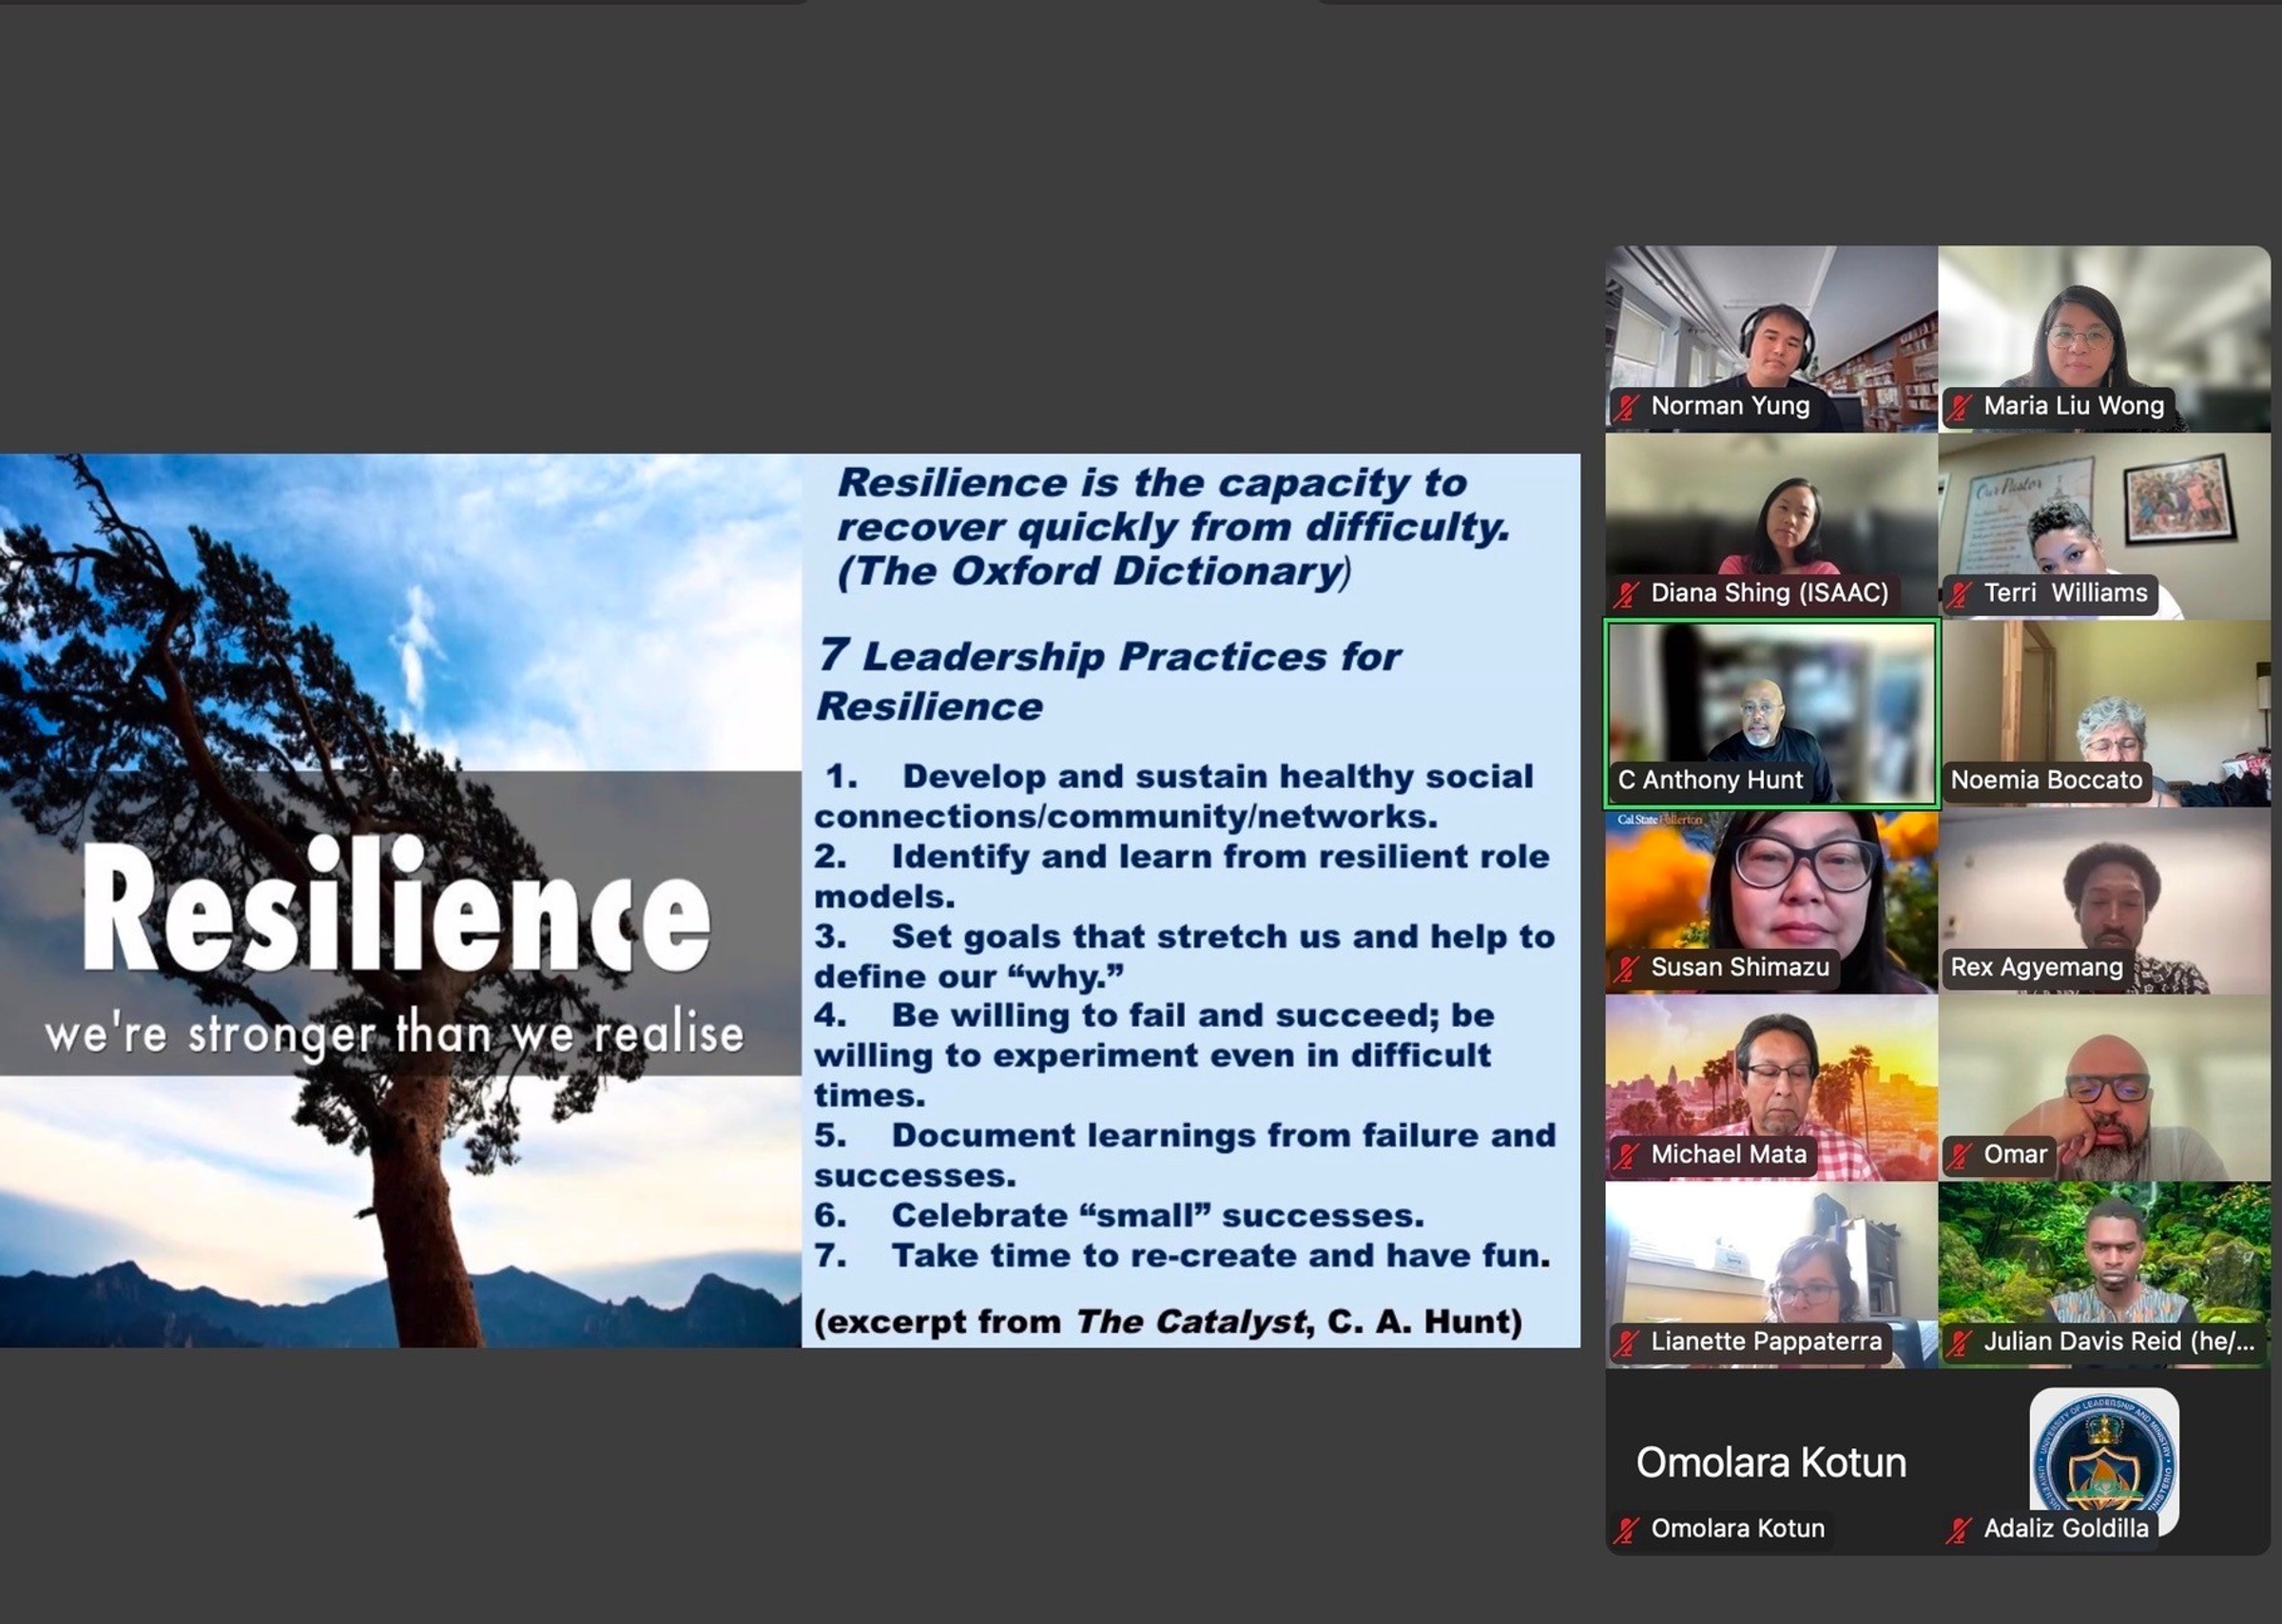2282x1624 pixels.
Task: Click Diana Shing's muted microphone icon
Action: coord(1627,594)
